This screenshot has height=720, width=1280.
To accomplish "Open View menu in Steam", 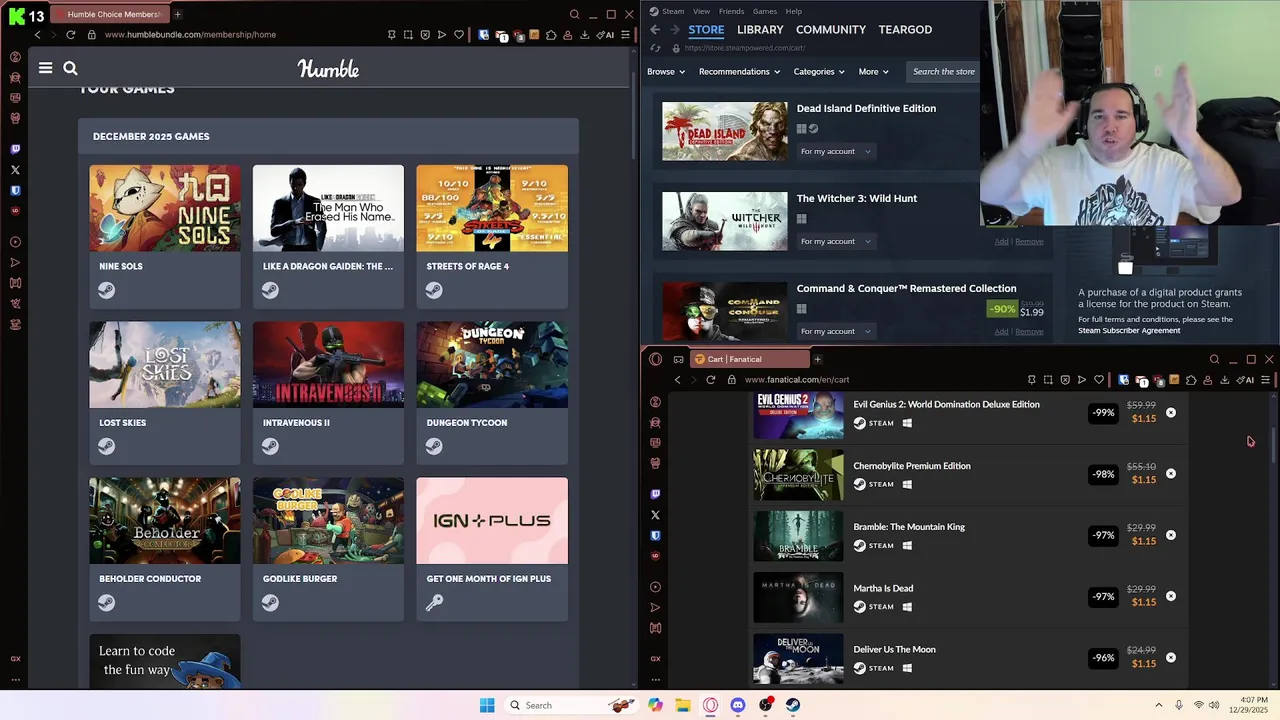I will [701, 11].
